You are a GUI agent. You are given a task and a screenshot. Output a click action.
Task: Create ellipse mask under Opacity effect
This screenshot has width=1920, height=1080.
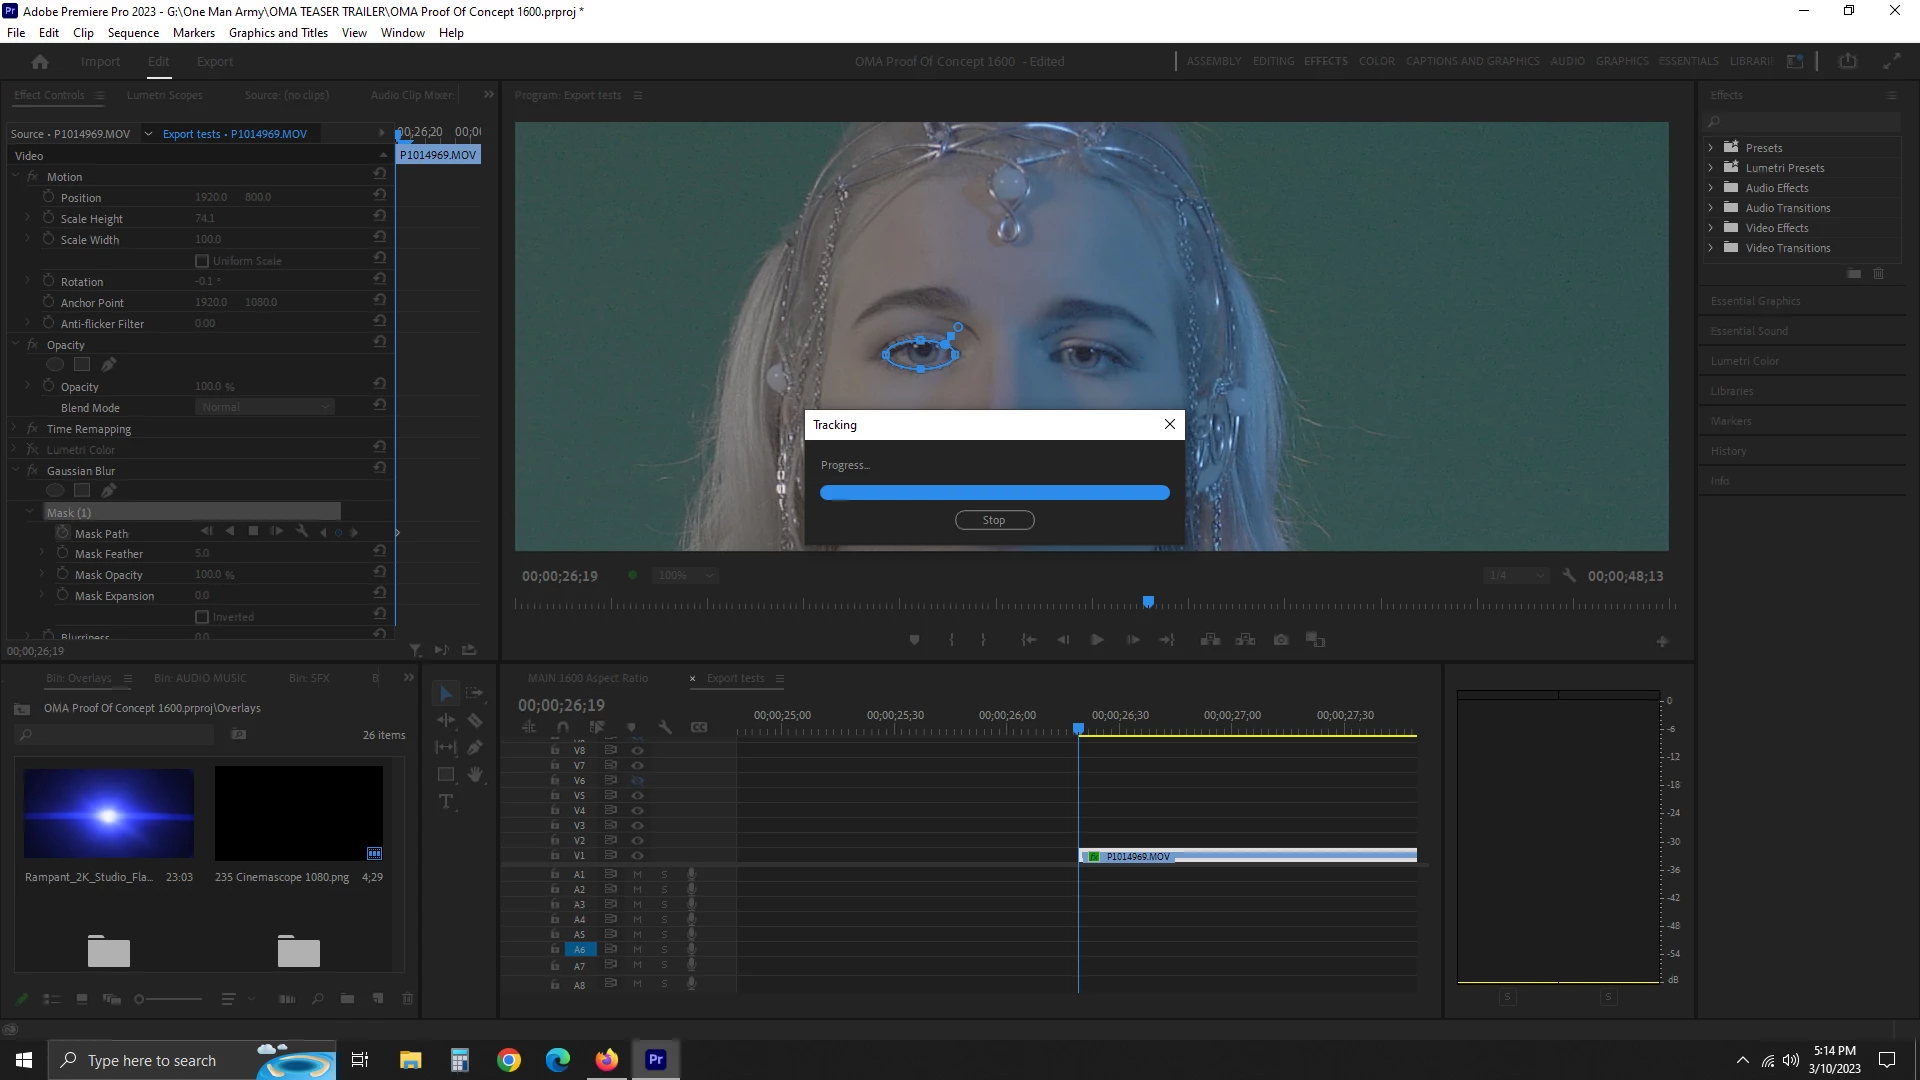point(55,364)
